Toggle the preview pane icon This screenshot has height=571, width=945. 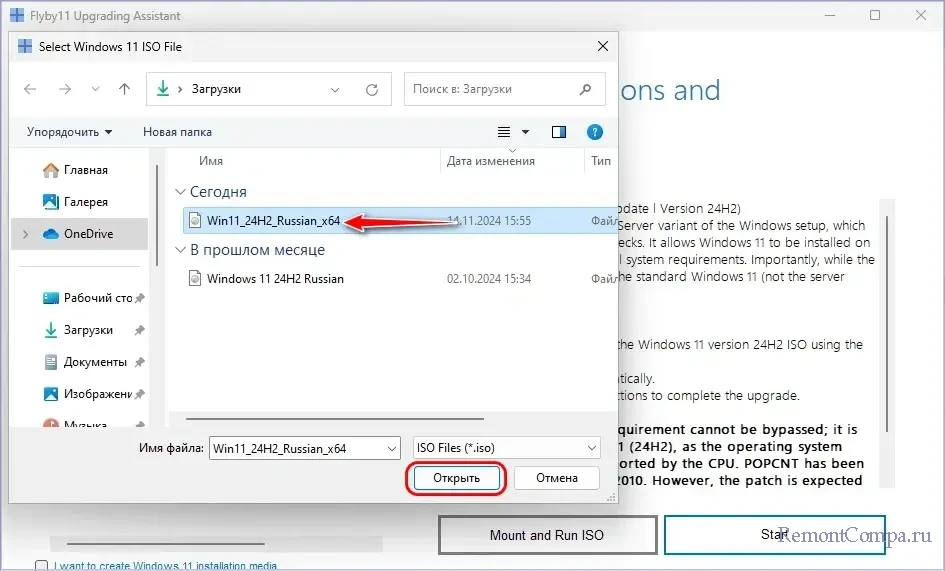[x=559, y=132]
